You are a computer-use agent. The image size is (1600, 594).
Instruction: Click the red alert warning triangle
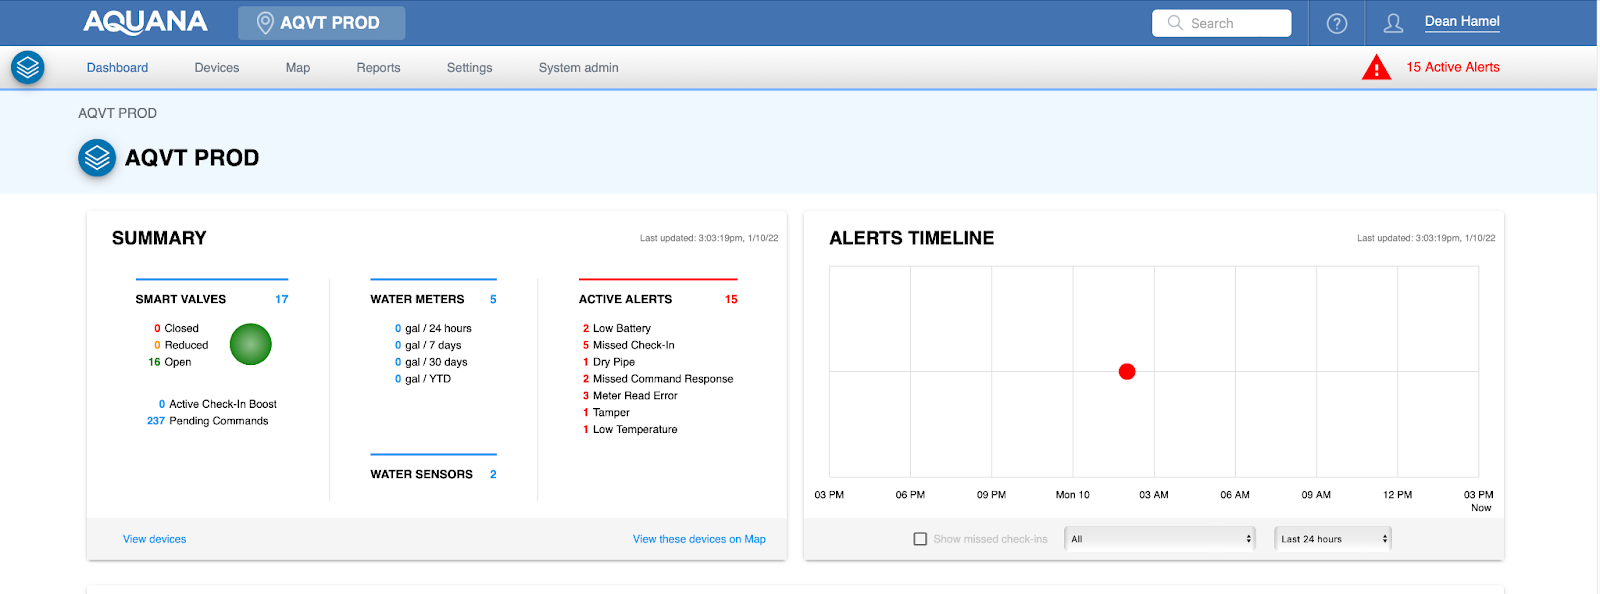(1377, 67)
